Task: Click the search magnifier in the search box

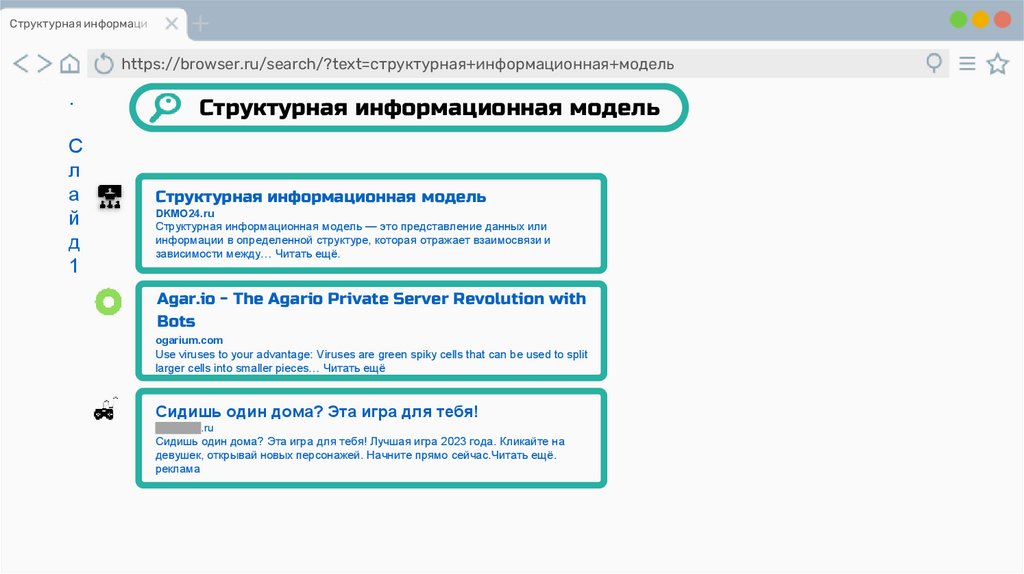Action: click(165, 107)
